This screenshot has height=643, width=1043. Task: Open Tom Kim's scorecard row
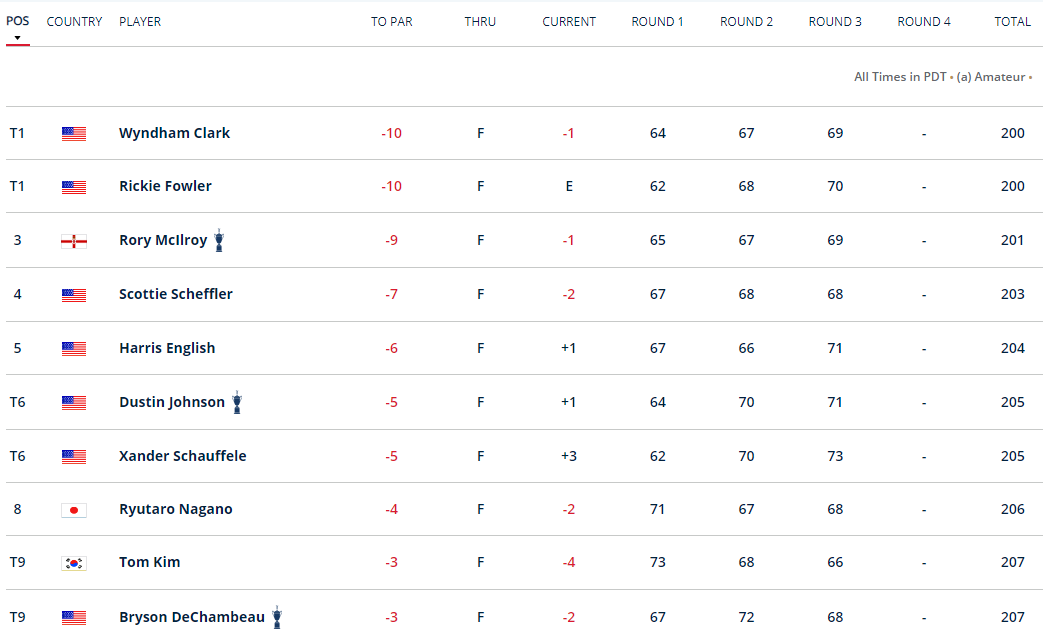pos(149,562)
